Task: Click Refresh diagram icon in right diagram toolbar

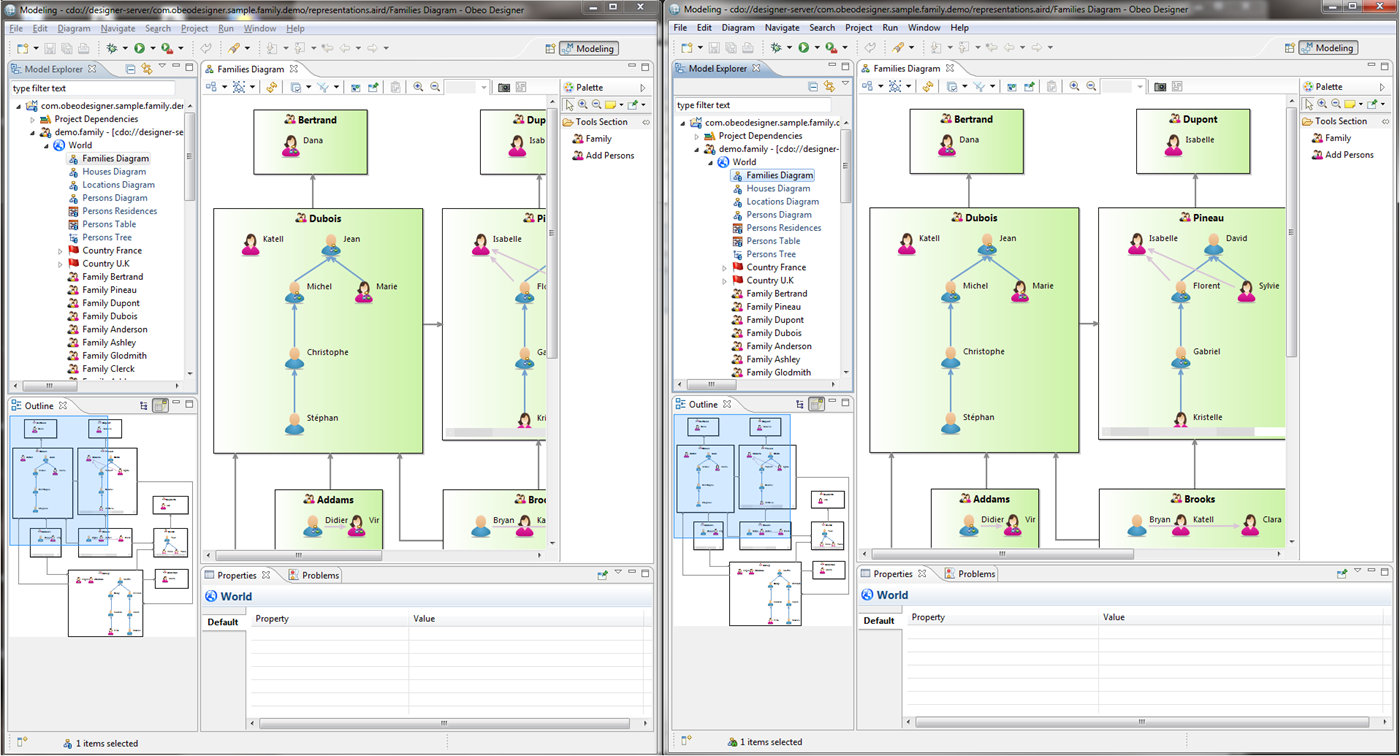Action: coord(927,87)
